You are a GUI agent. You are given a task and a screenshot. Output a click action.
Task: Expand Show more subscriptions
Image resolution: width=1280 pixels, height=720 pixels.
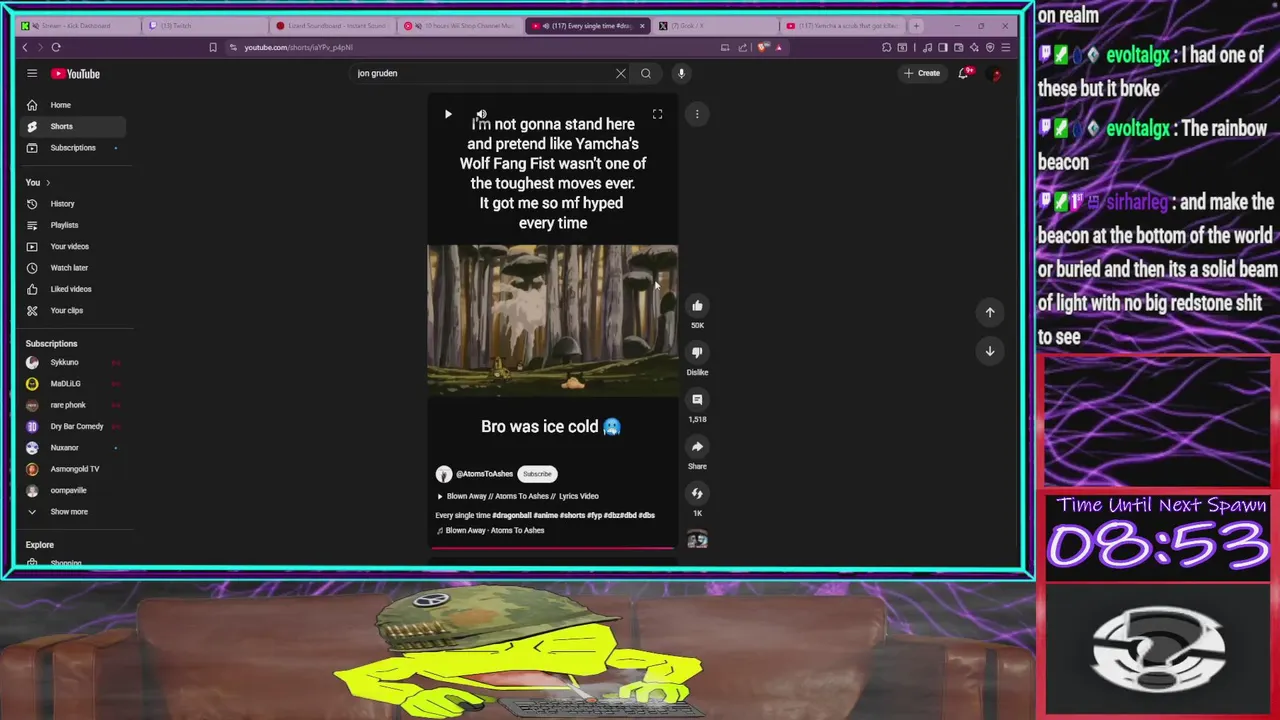(72, 512)
